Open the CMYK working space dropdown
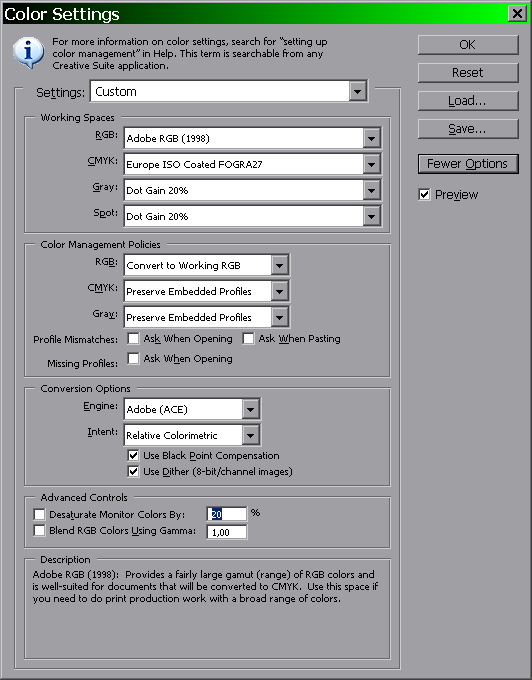Image resolution: width=532 pixels, height=680 pixels. pyautogui.click(x=252, y=164)
